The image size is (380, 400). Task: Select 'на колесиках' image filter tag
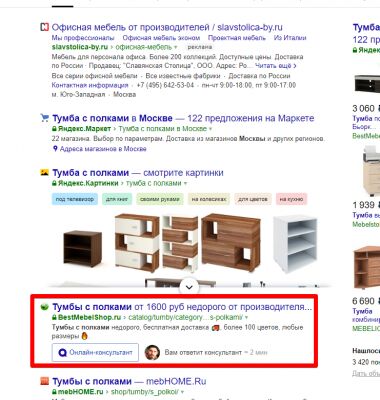(209, 199)
